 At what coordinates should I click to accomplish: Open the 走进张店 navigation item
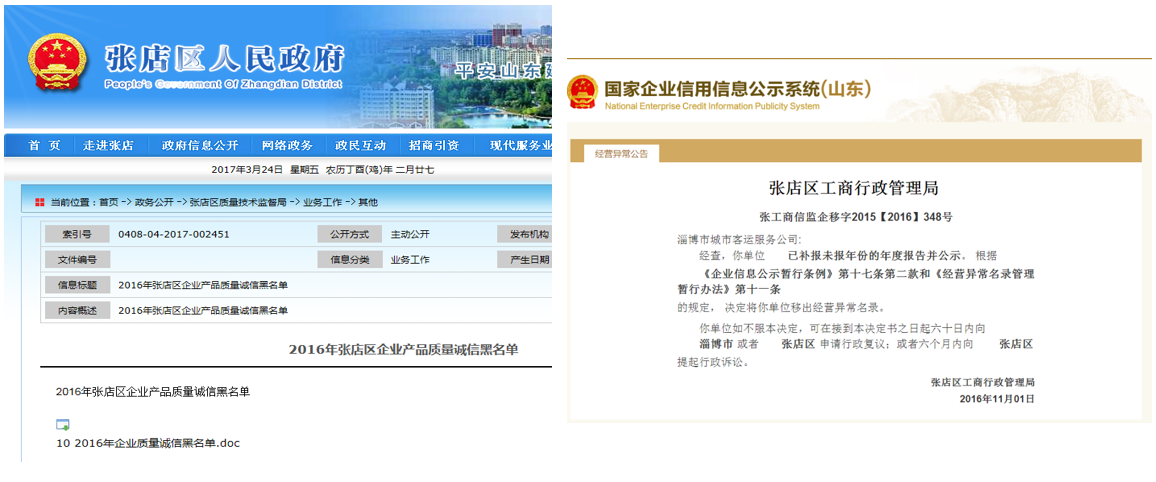pos(108,146)
